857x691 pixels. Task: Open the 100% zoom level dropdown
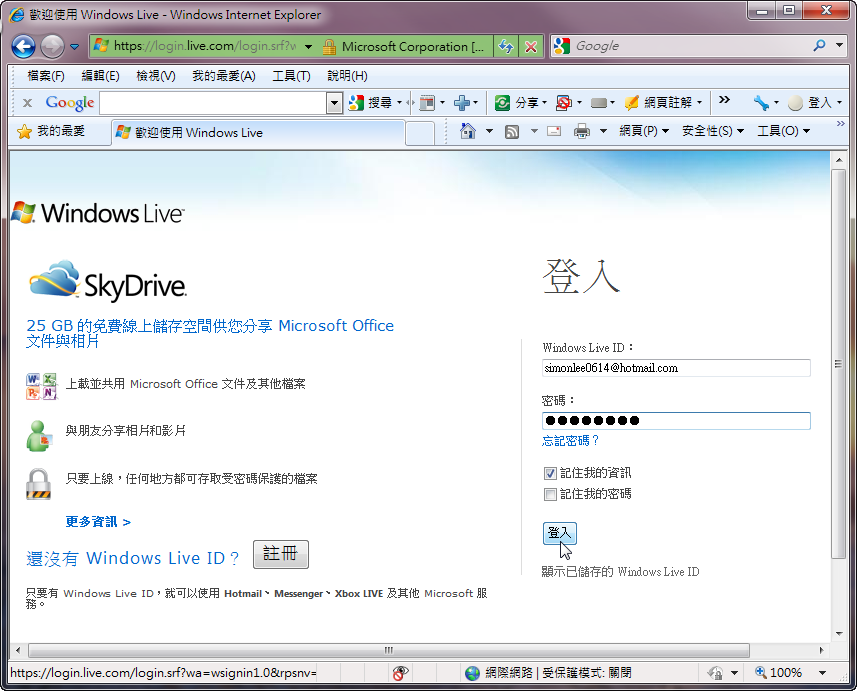point(822,673)
